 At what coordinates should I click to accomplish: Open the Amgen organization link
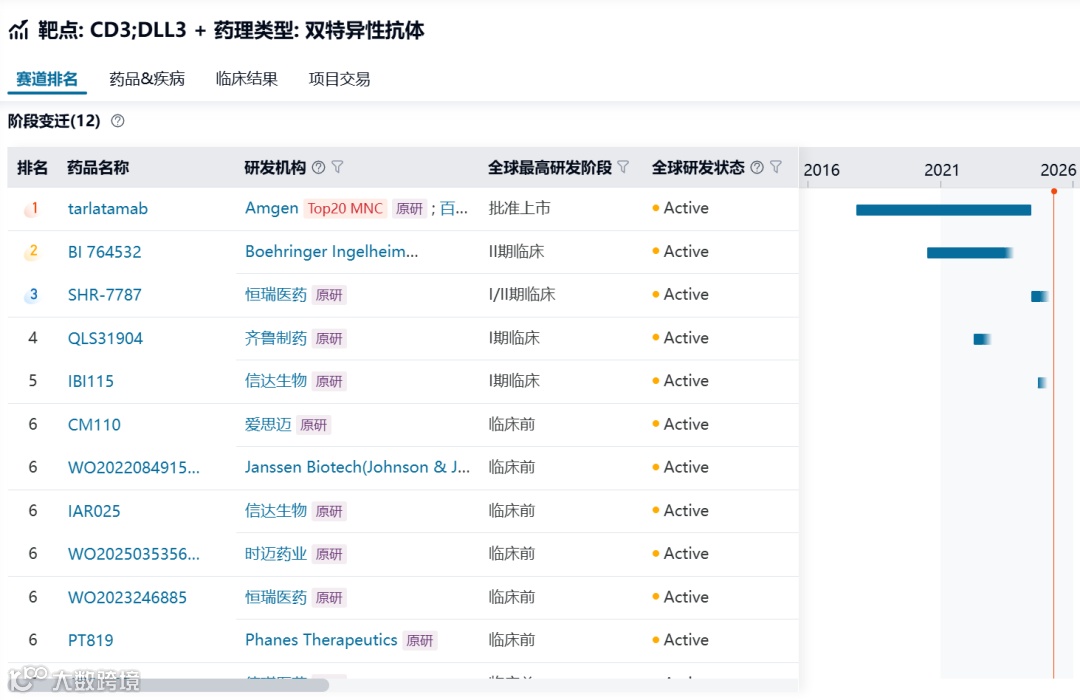coord(271,208)
